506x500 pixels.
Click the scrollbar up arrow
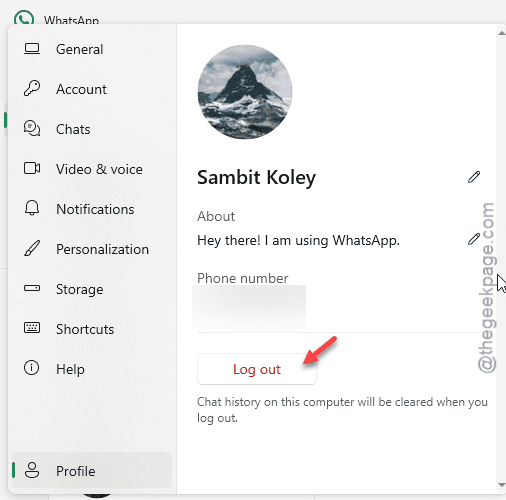tap(502, 33)
